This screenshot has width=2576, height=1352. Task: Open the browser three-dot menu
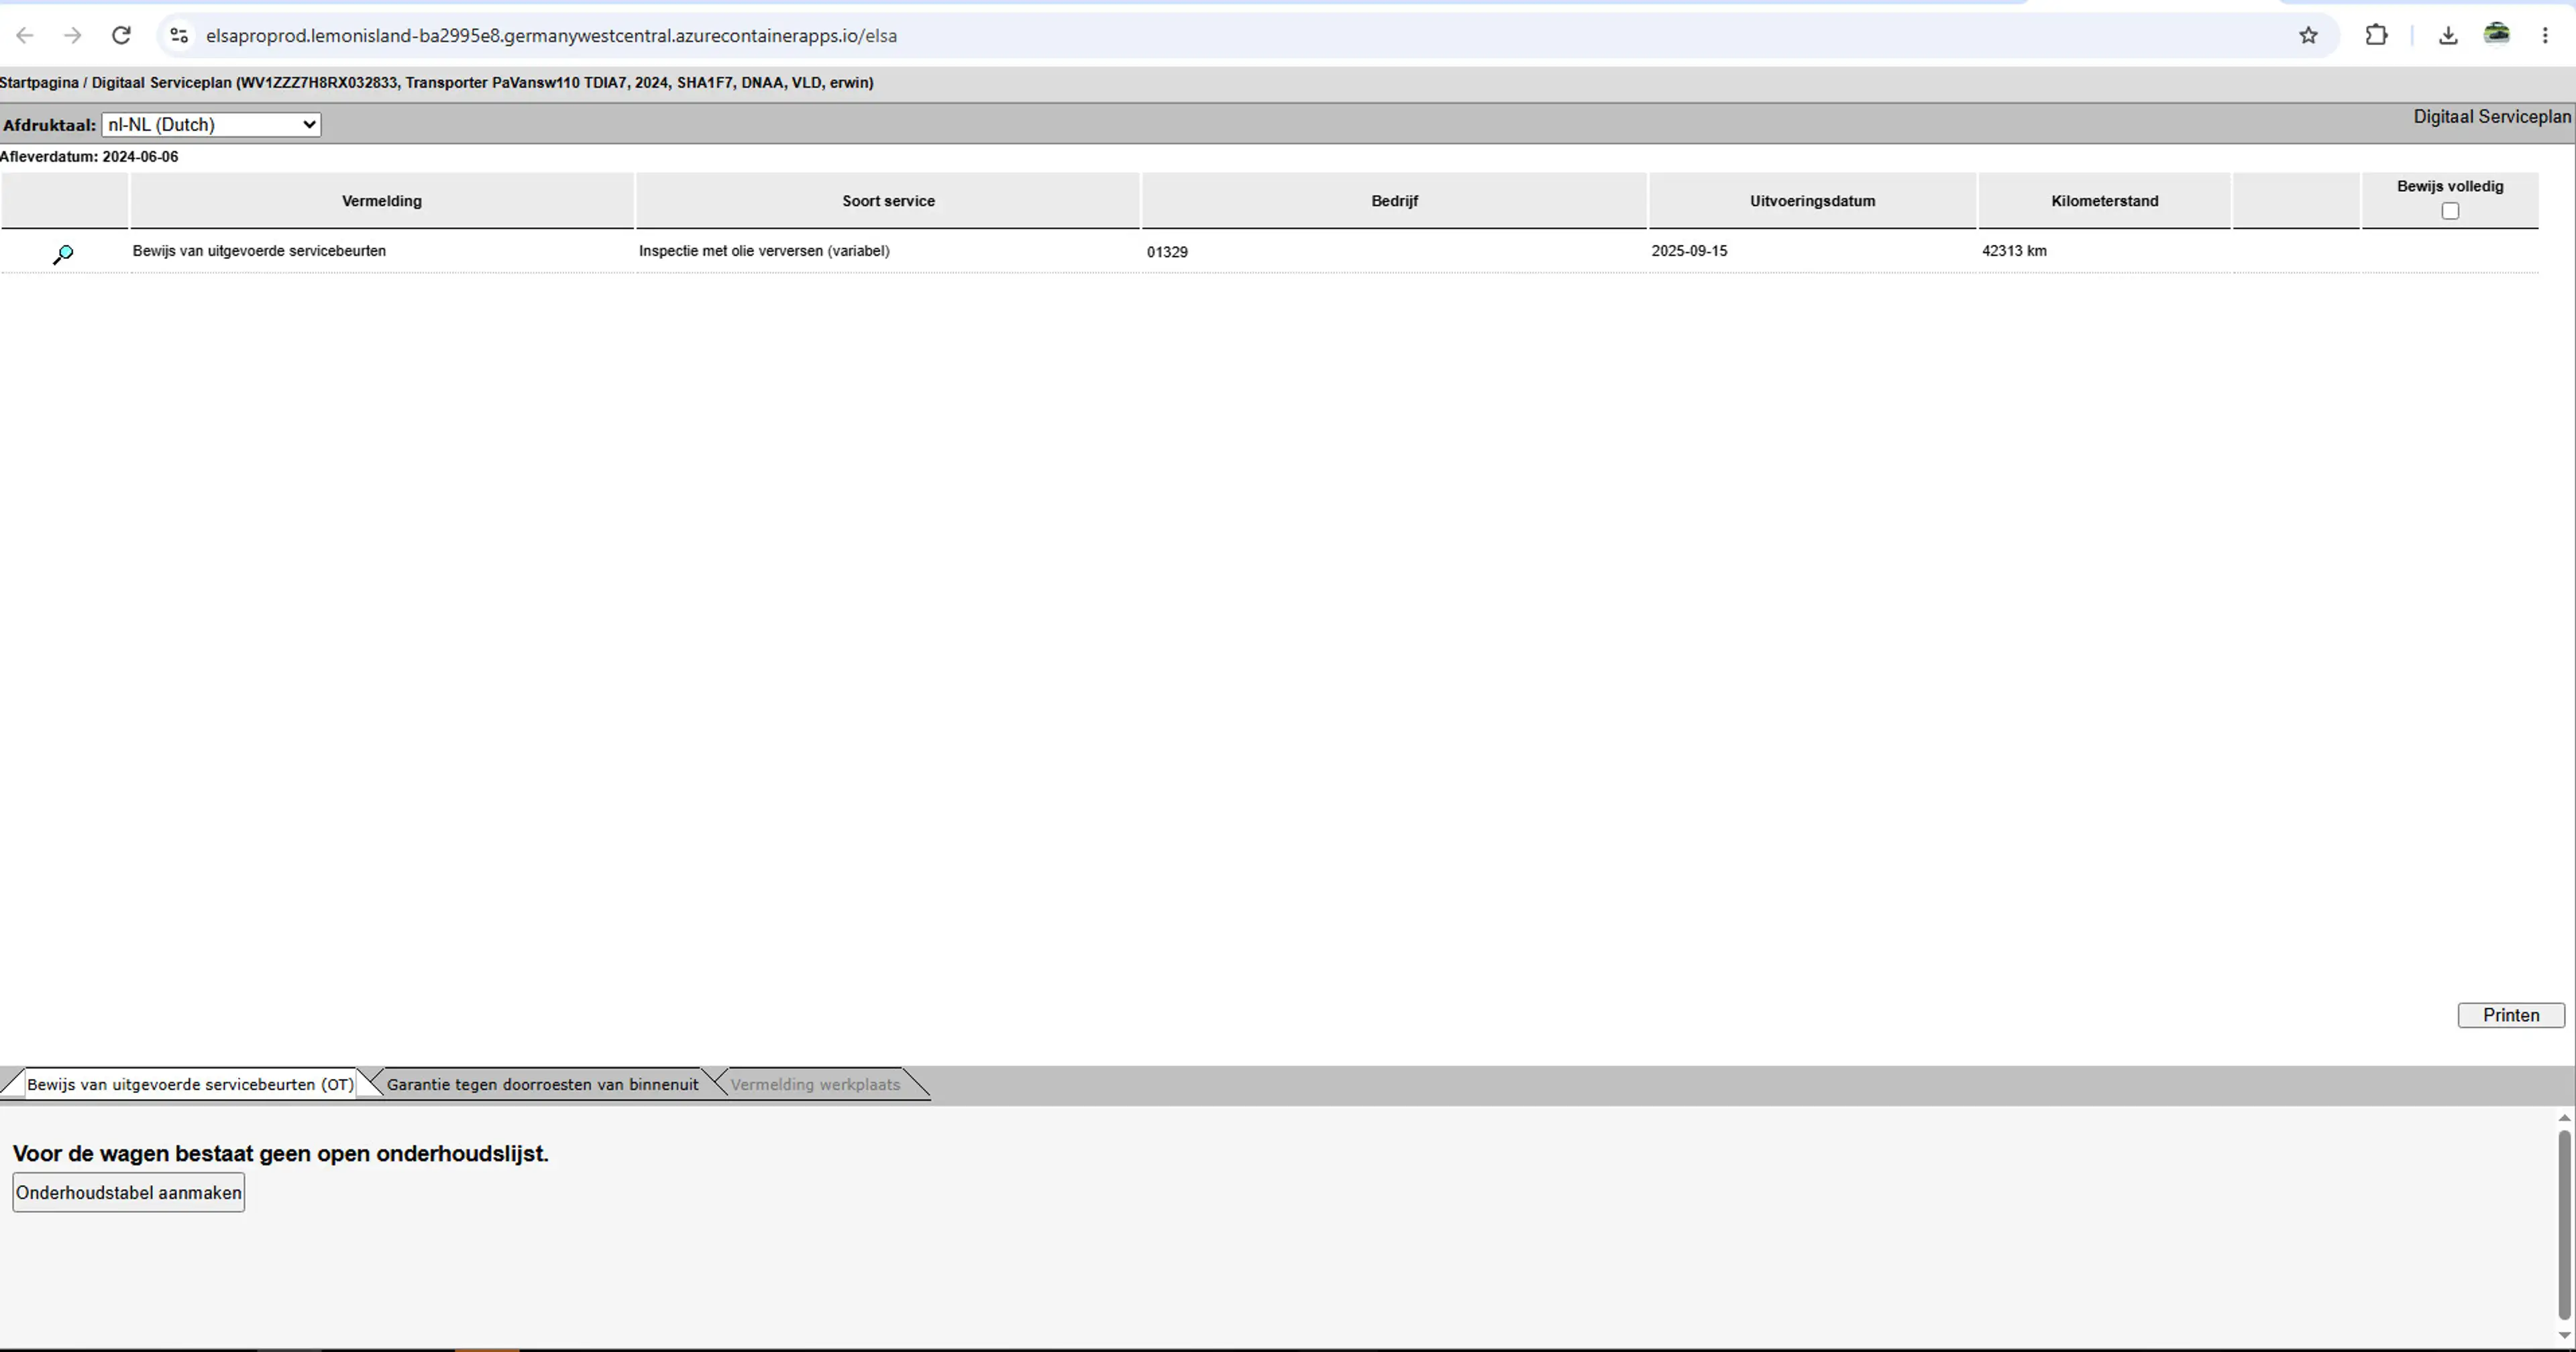[2545, 36]
